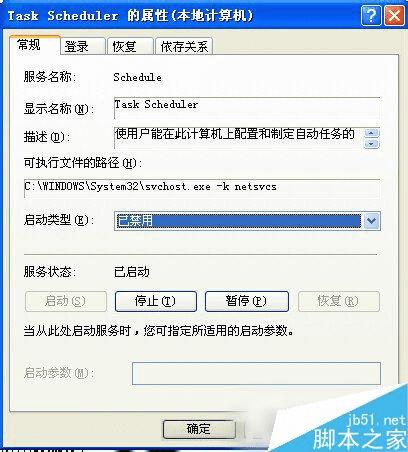This screenshot has width=408, height=452.
Task: Click description scroll down arrow
Action: click(x=372, y=144)
